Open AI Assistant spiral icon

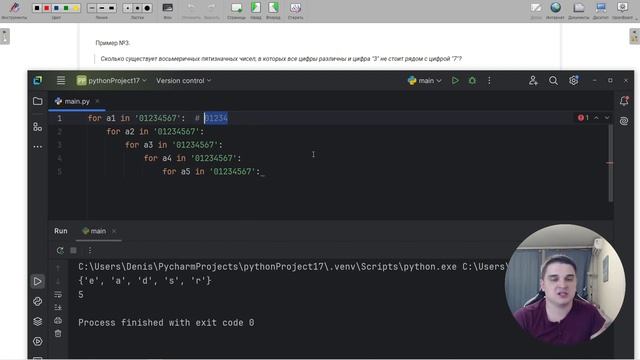pyautogui.click(x=624, y=121)
